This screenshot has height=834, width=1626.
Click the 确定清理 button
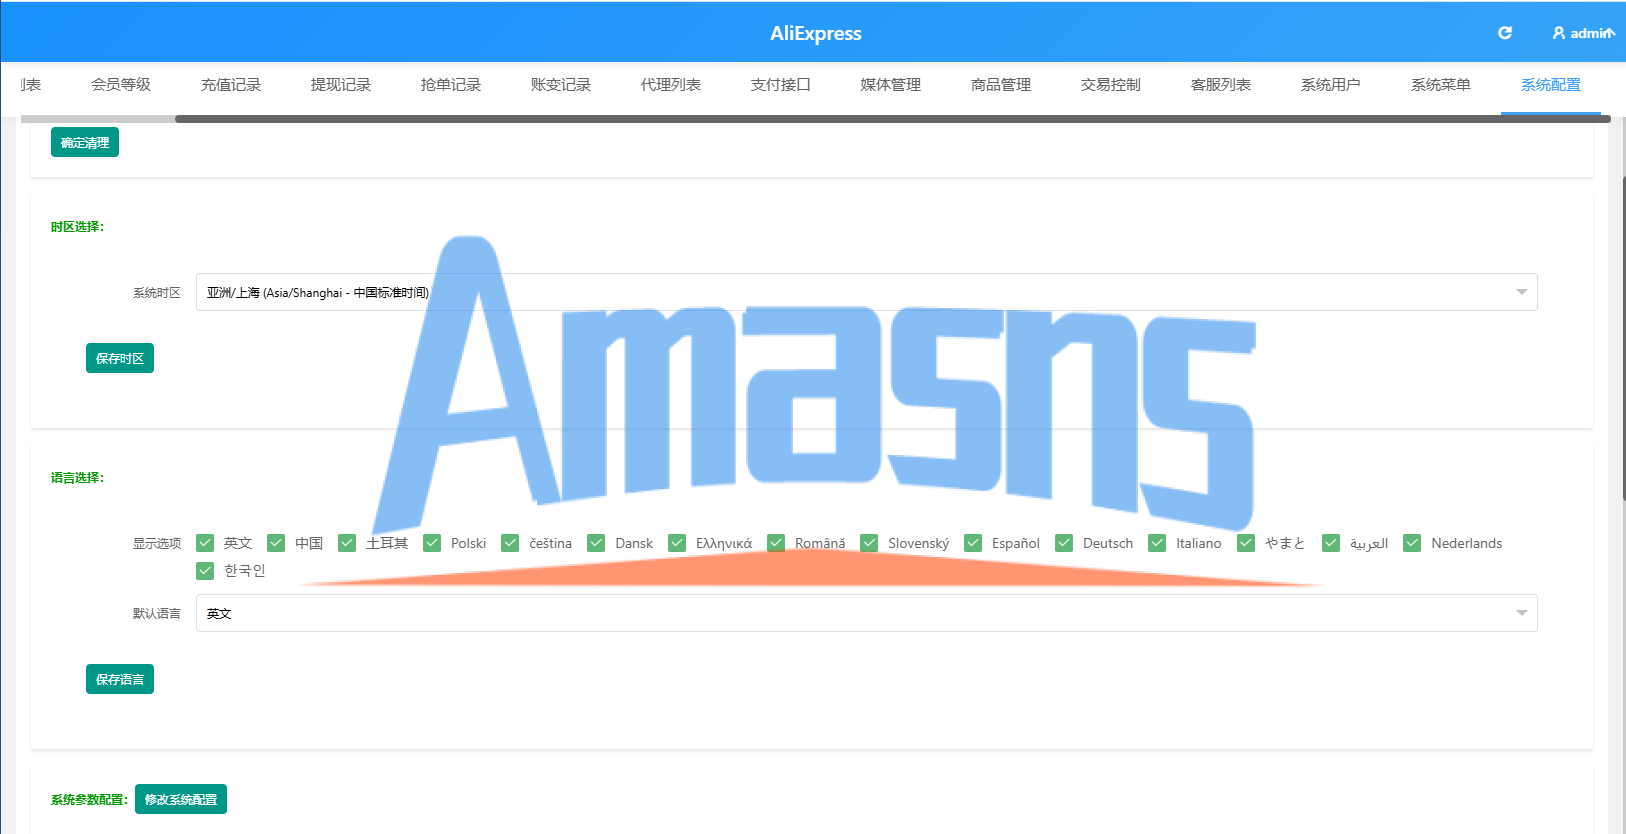tap(85, 142)
